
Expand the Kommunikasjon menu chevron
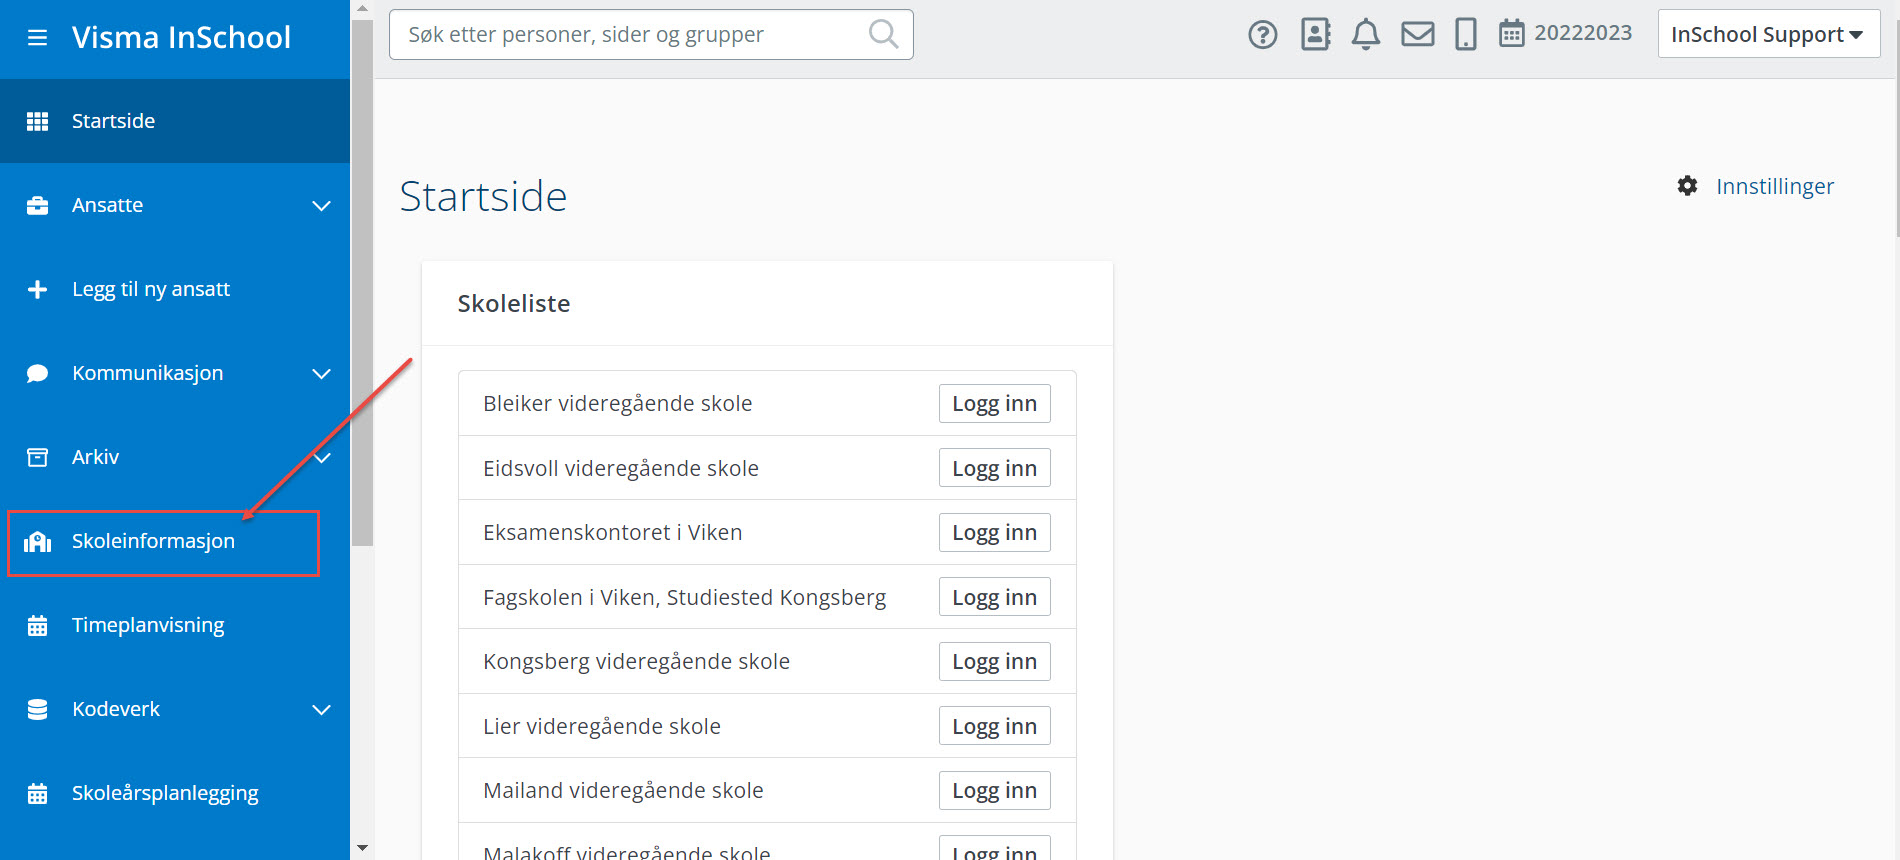click(x=321, y=374)
